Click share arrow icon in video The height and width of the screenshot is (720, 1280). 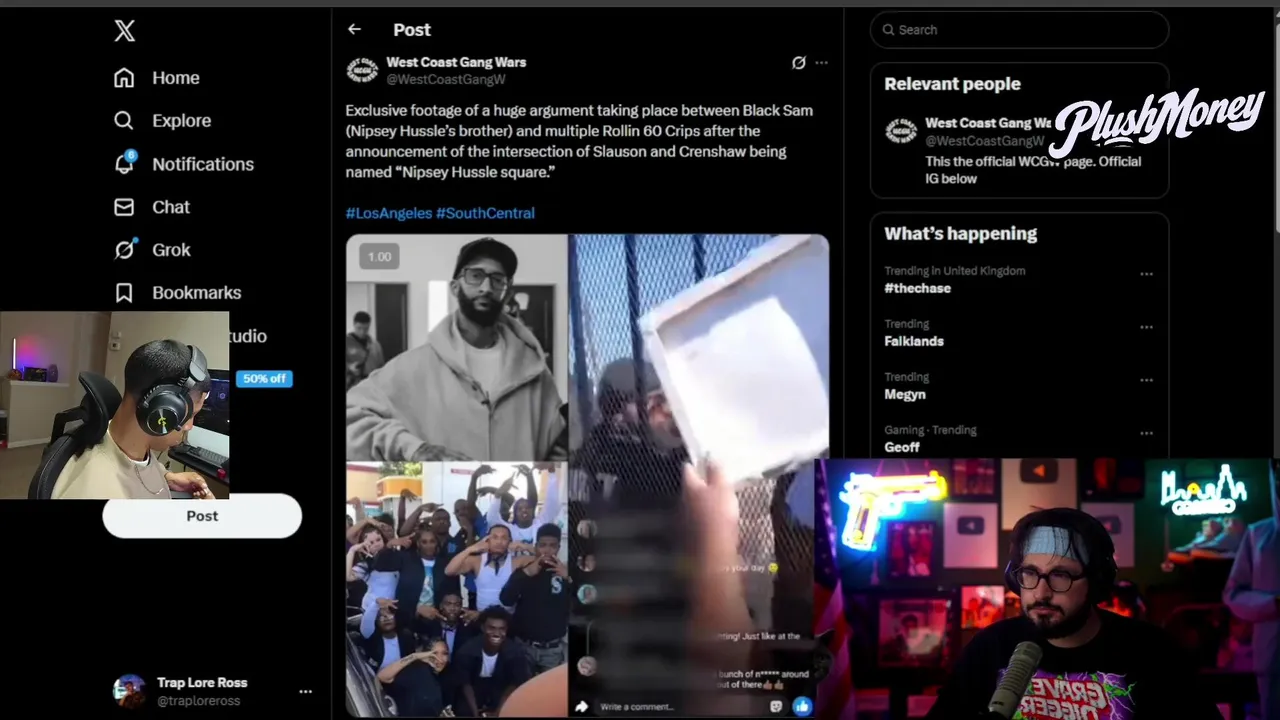pyautogui.click(x=581, y=707)
